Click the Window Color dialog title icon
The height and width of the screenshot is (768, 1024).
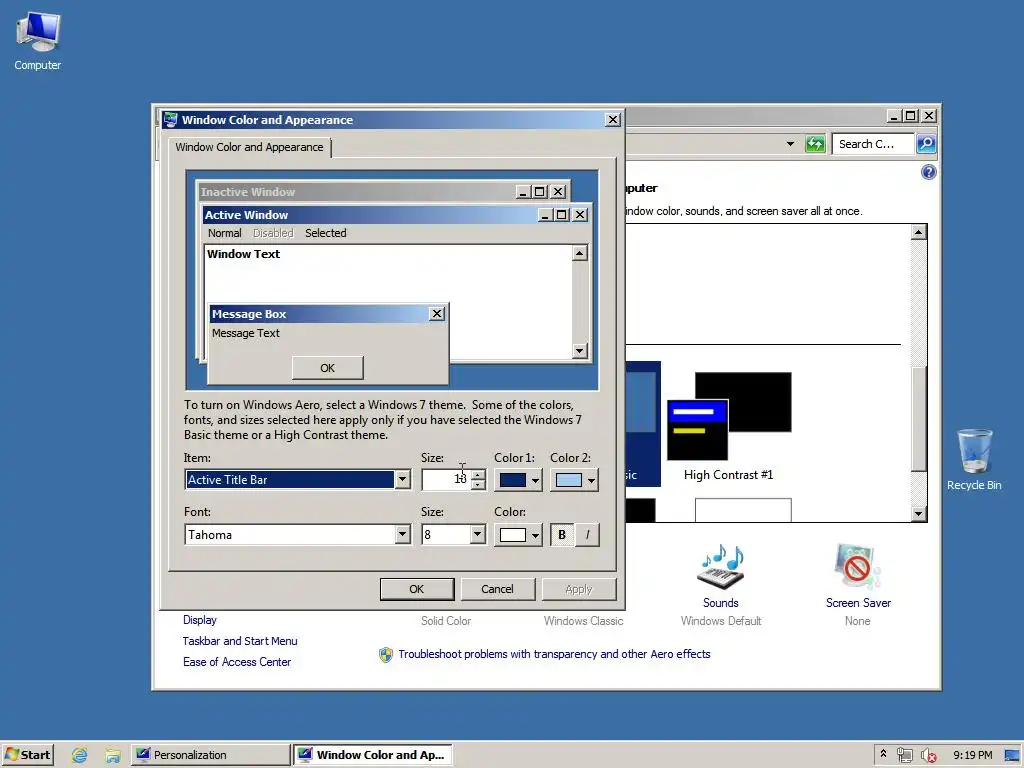170,120
